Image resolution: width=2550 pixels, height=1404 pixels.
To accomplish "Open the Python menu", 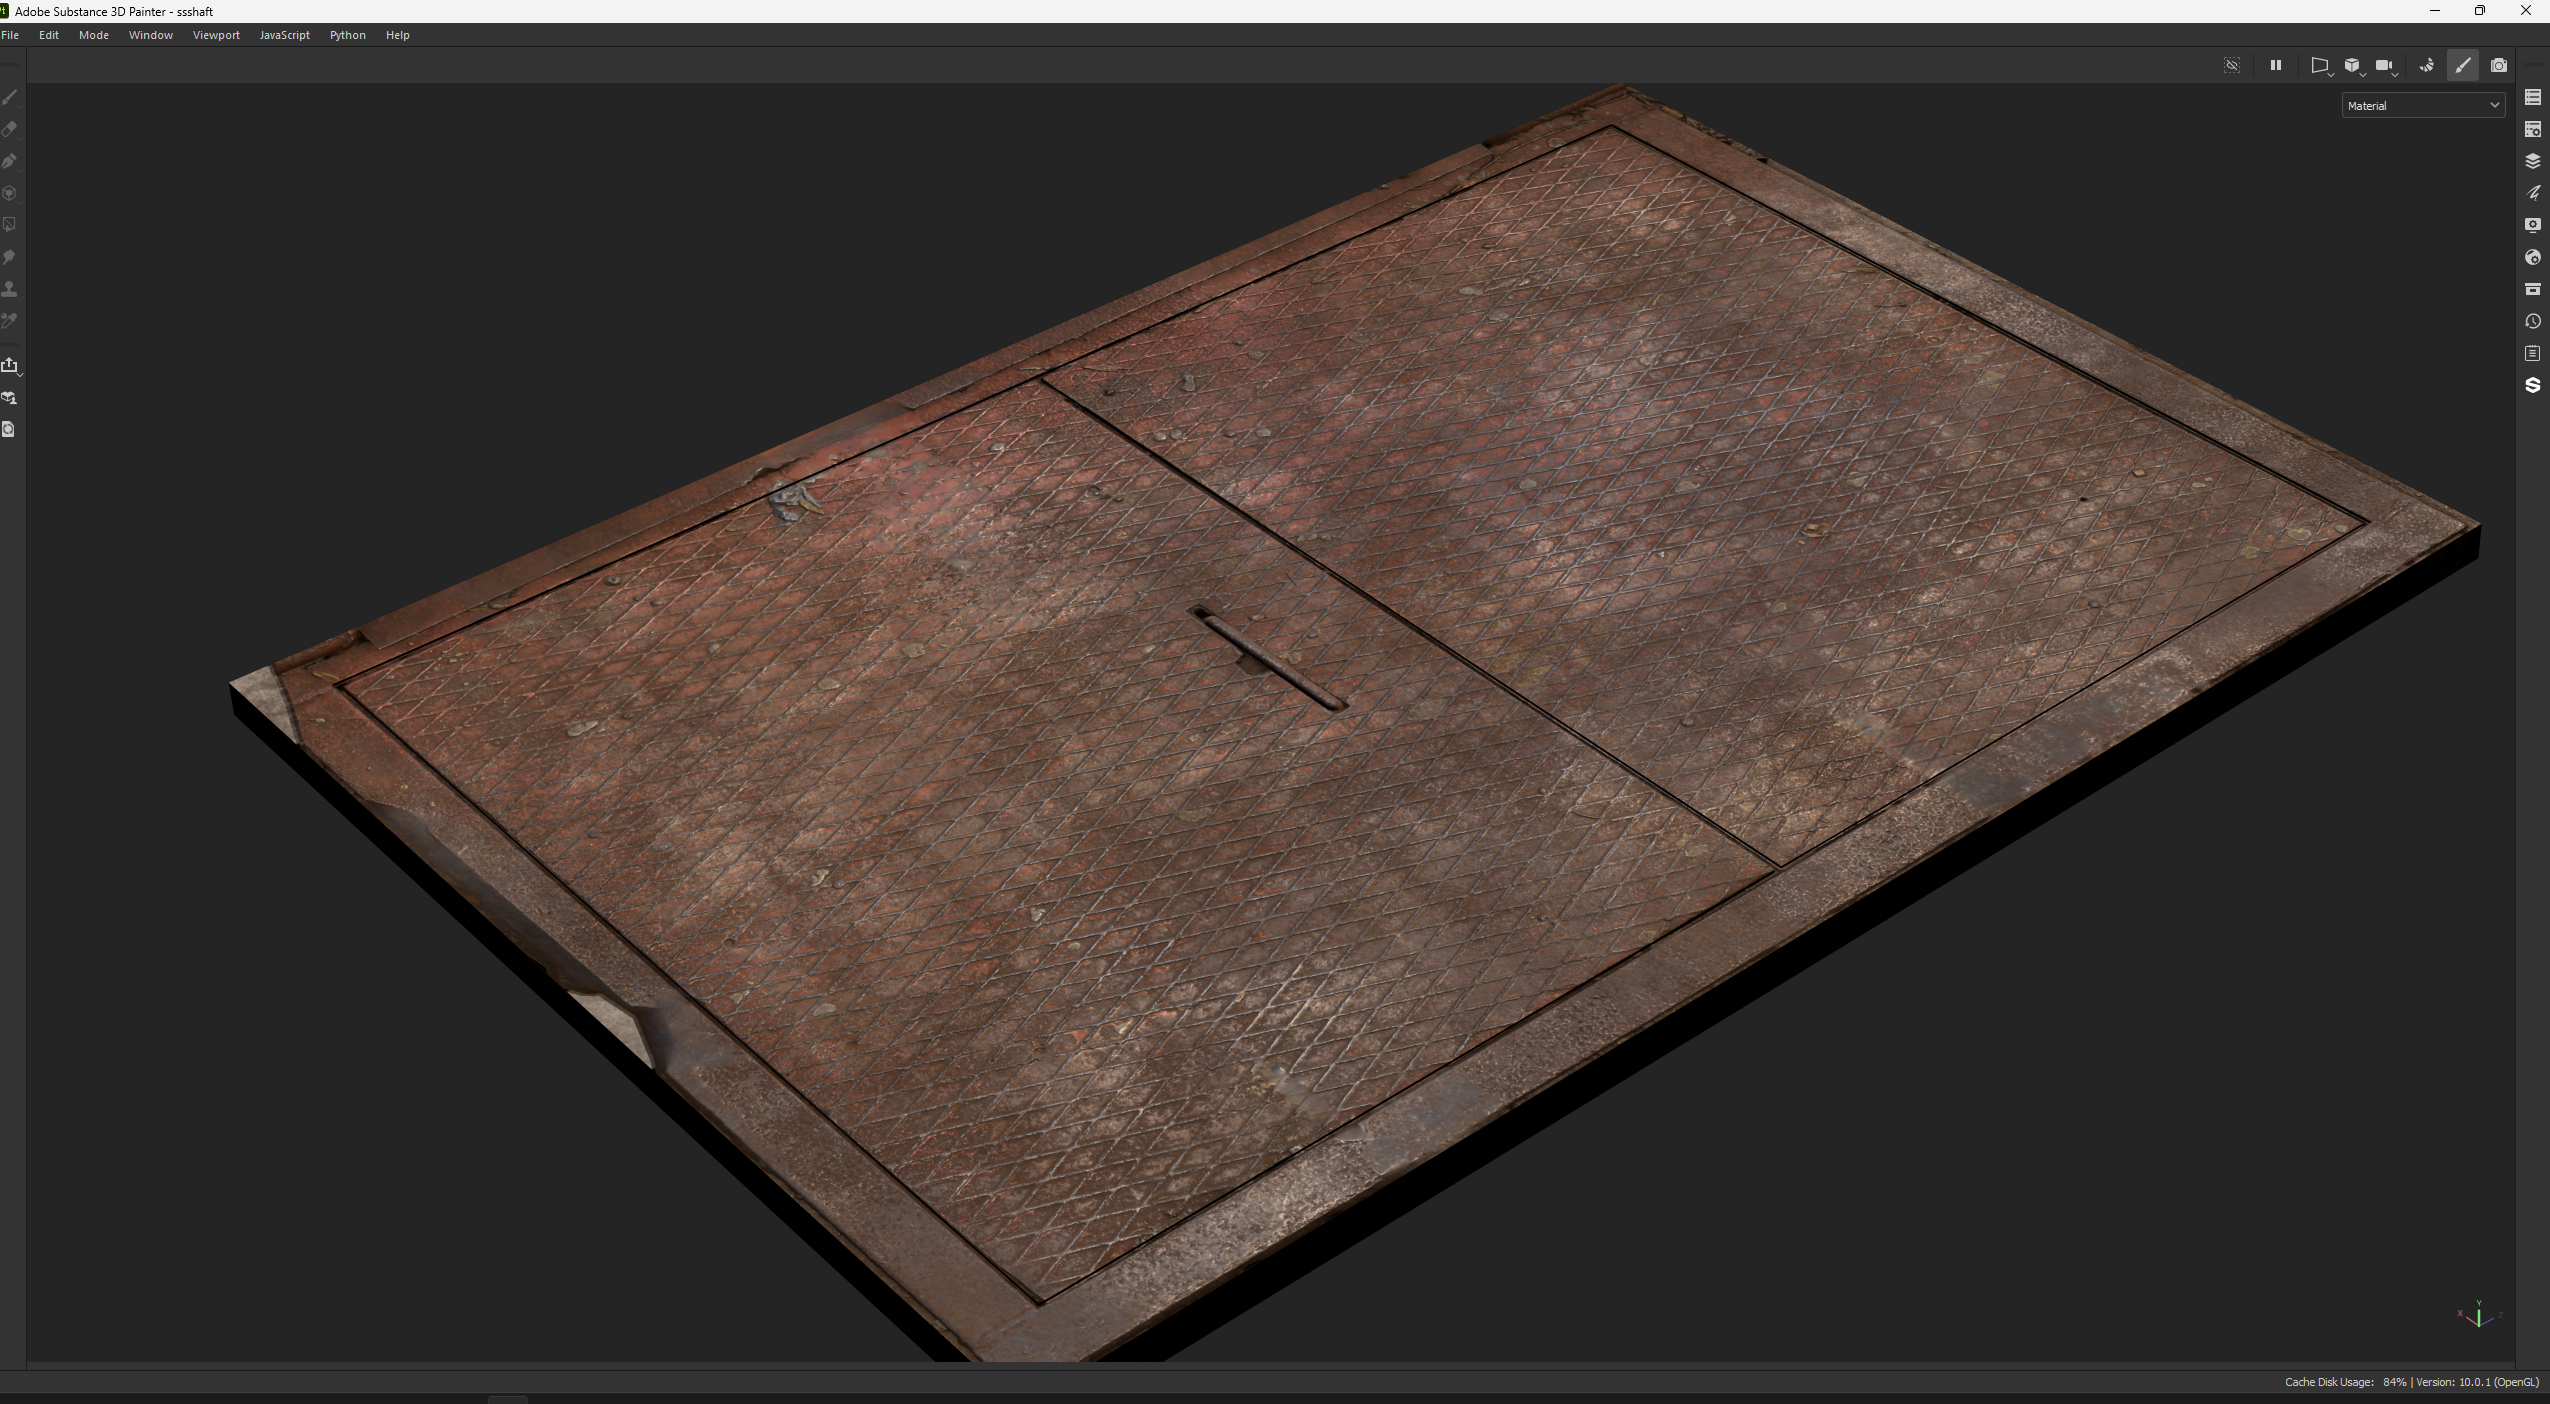I will click(347, 35).
